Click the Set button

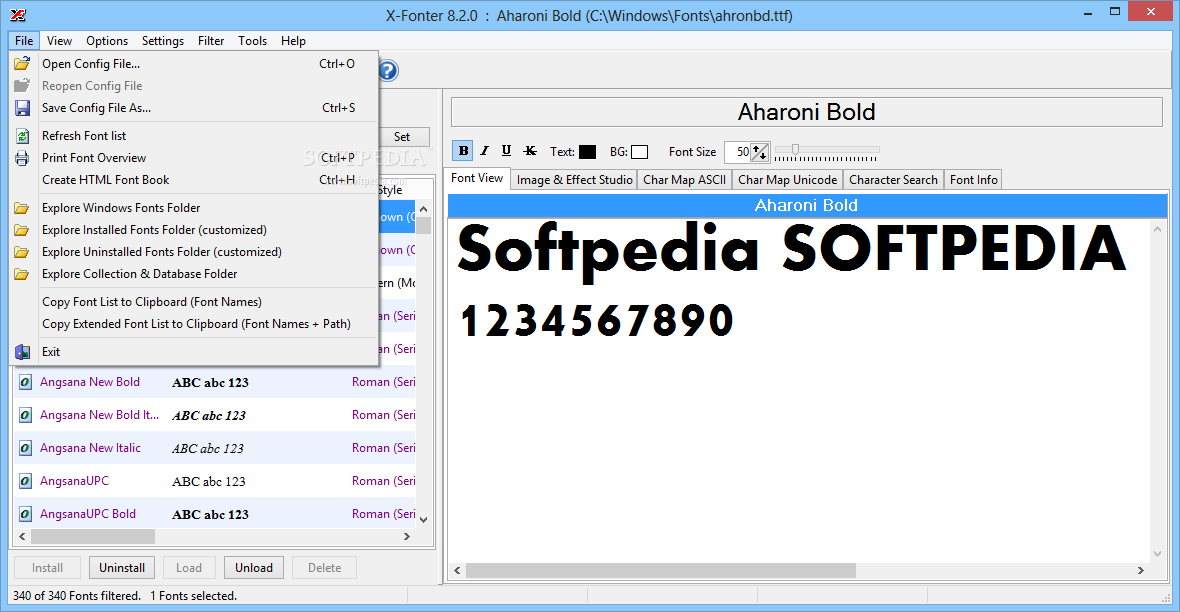pyautogui.click(x=402, y=137)
